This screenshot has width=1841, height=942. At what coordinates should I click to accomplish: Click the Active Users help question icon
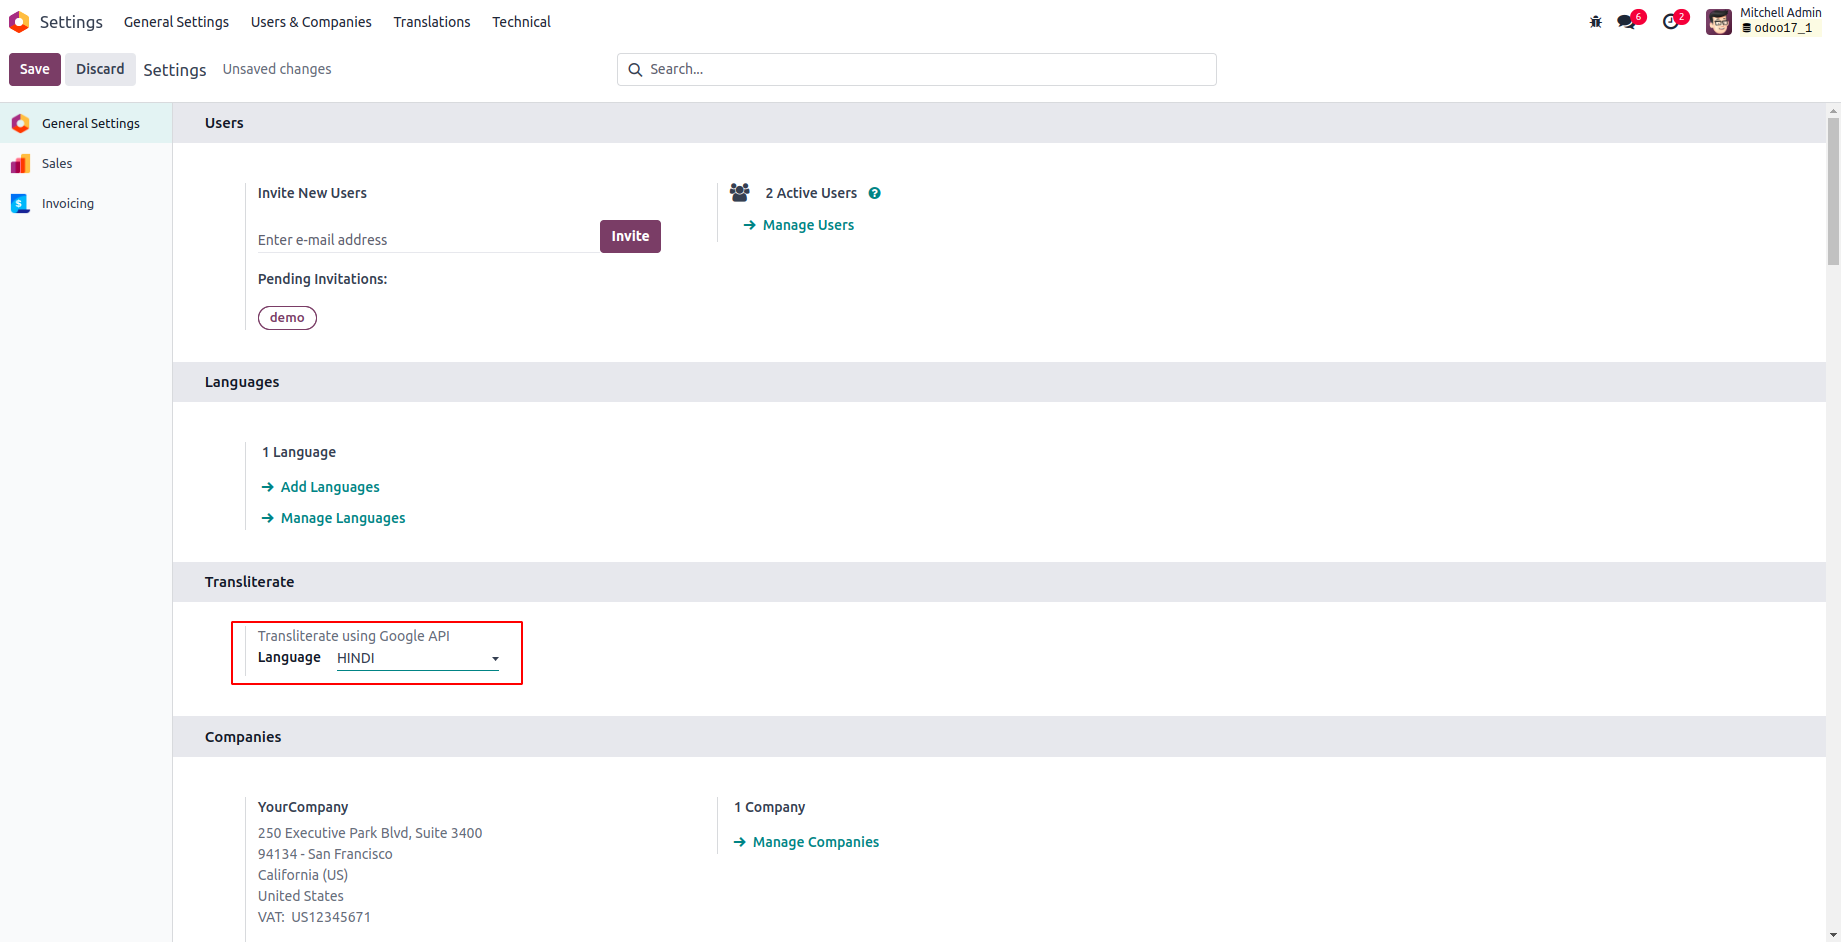pyautogui.click(x=874, y=194)
